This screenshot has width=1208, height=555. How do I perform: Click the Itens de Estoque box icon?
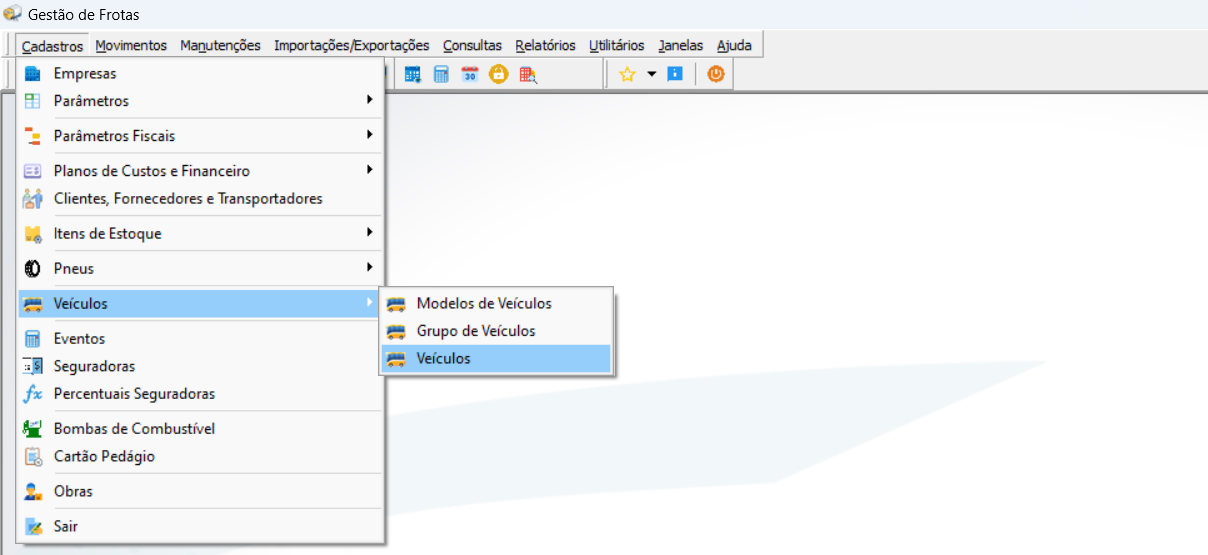coord(33,234)
